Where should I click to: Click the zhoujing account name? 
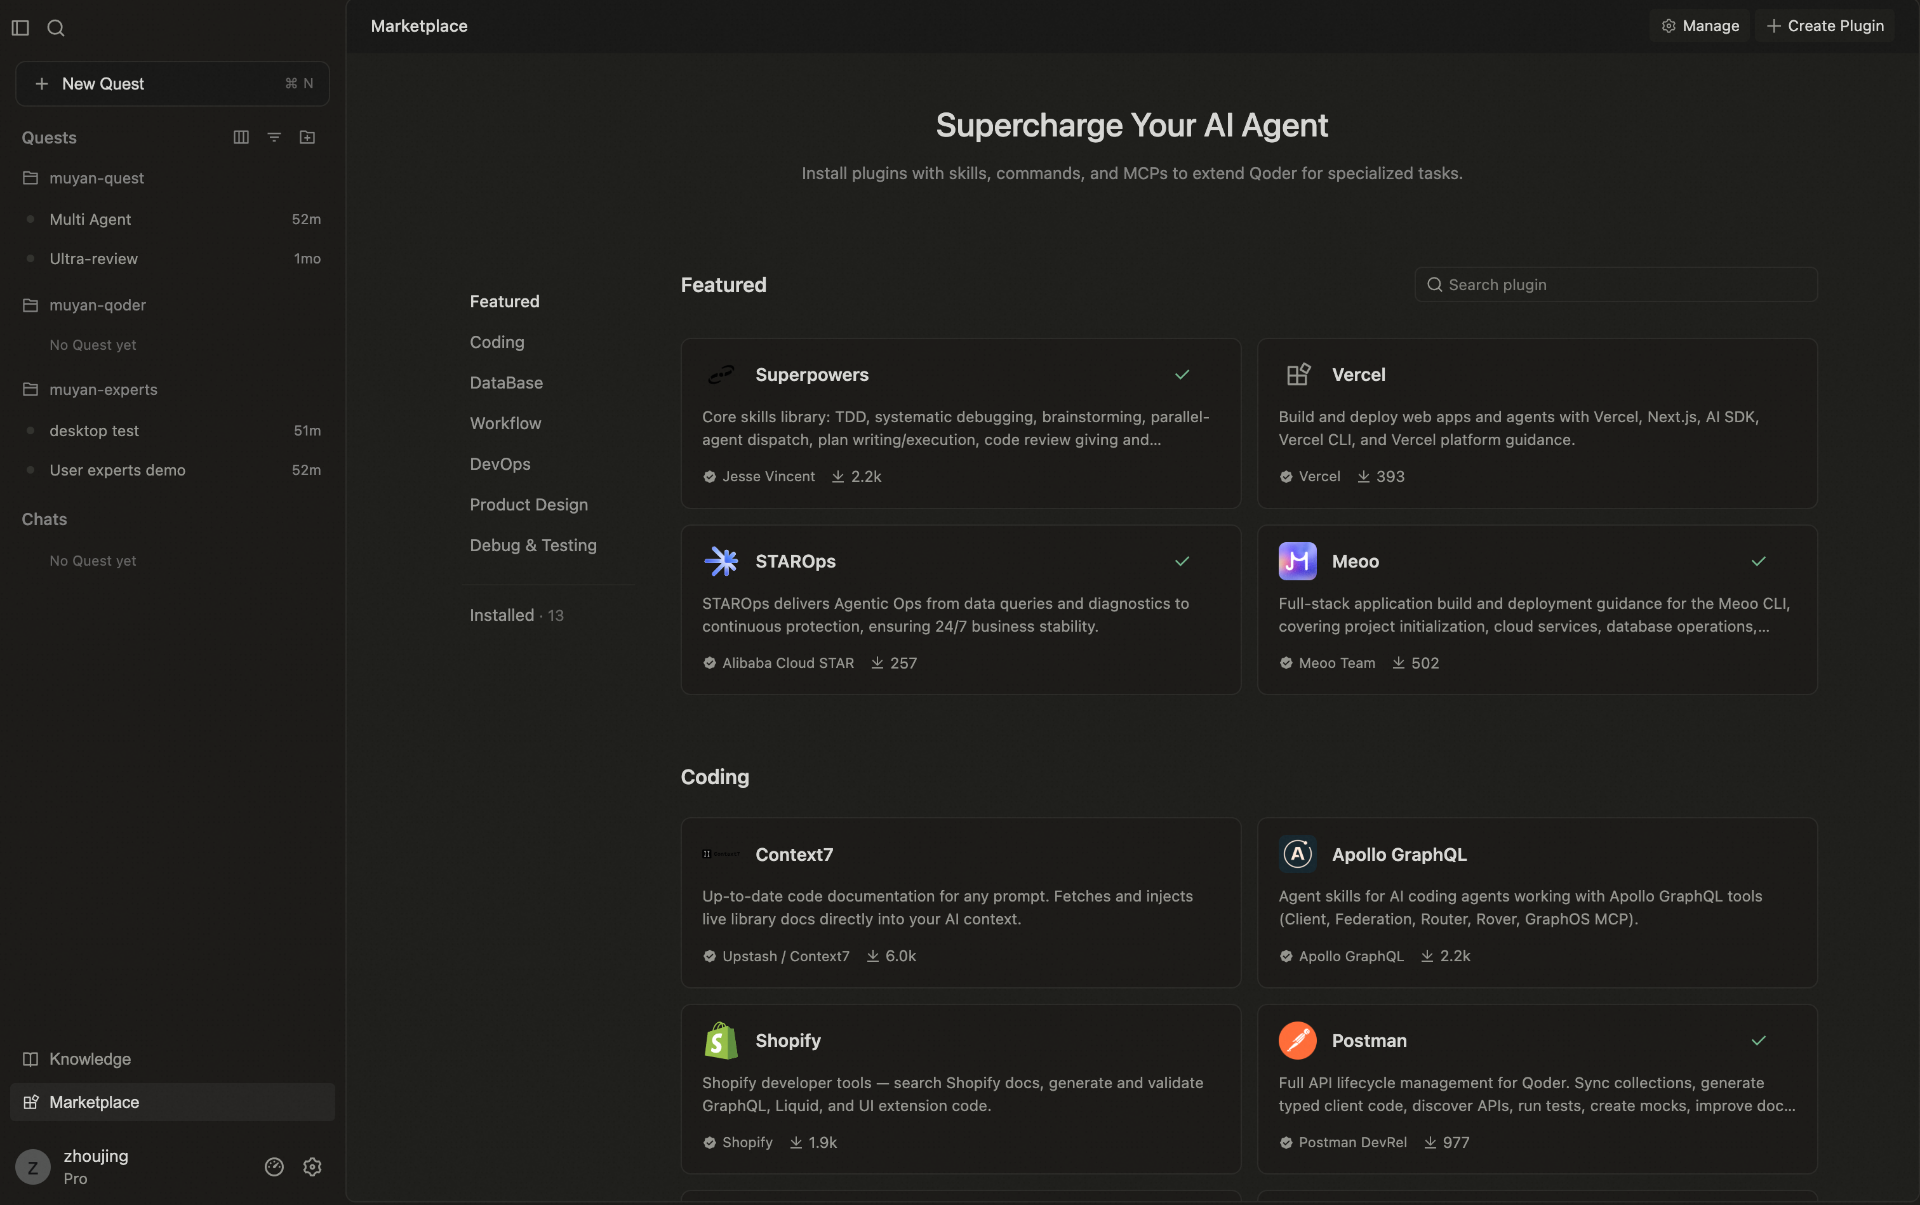pos(96,1156)
